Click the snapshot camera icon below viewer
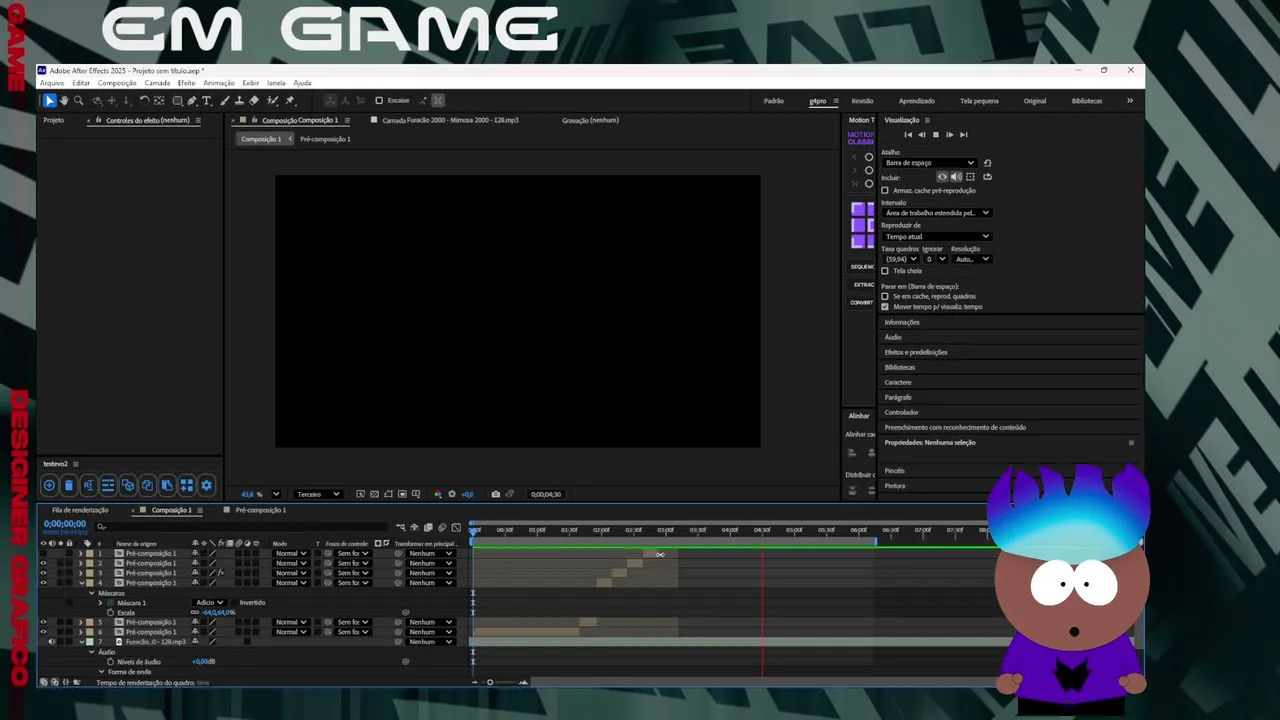The height and width of the screenshot is (720, 1280). click(x=495, y=494)
